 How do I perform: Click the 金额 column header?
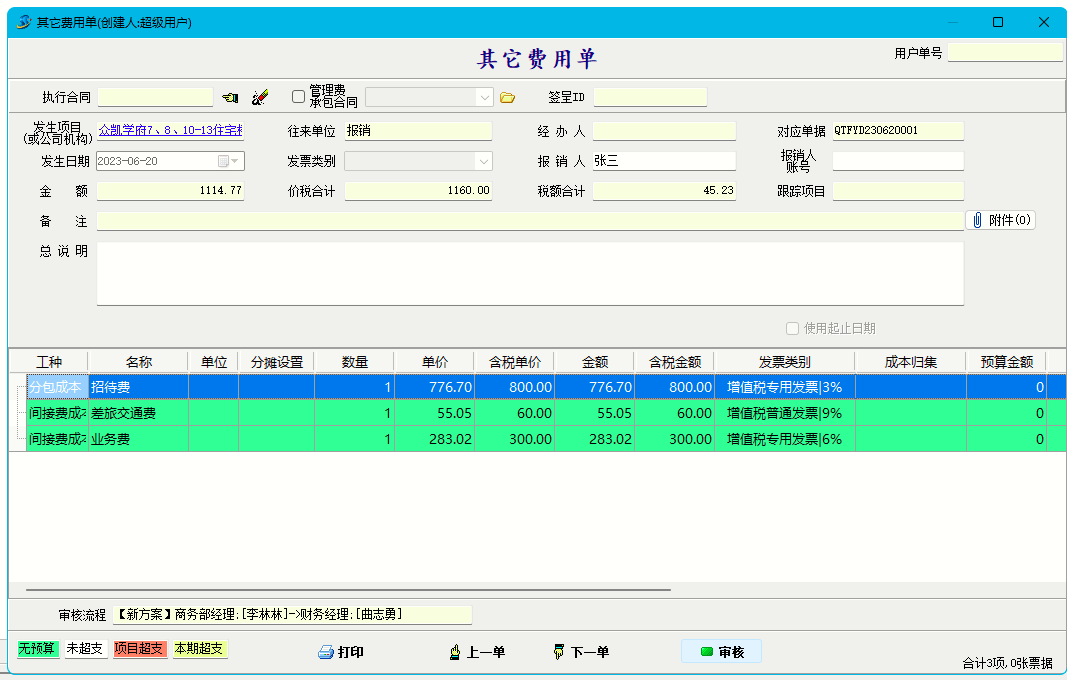(594, 362)
